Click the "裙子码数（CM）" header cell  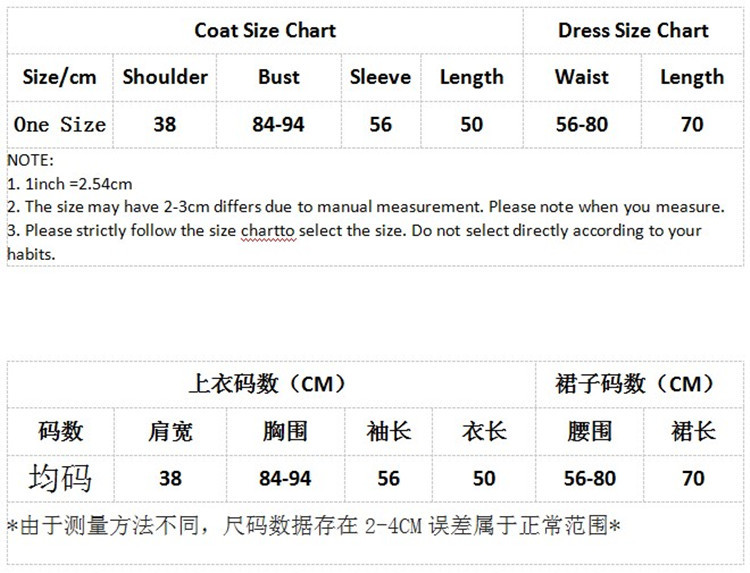point(635,384)
